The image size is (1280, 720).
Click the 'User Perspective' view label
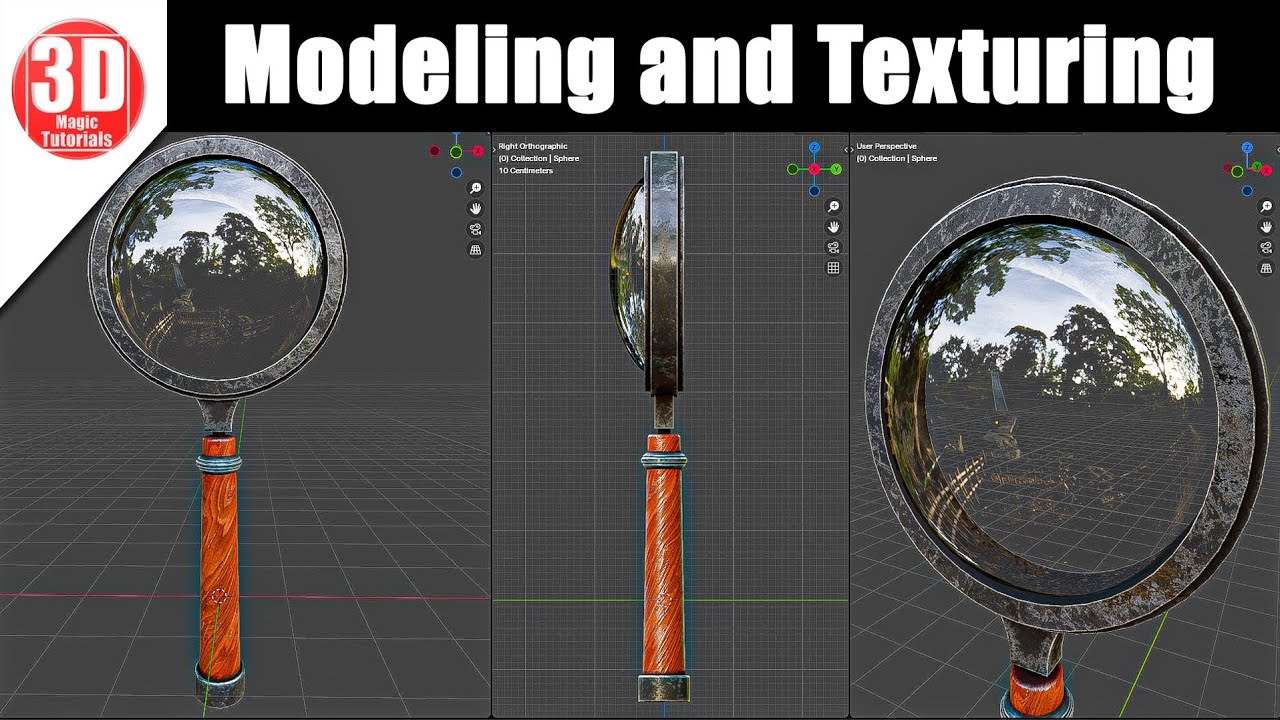(x=886, y=147)
